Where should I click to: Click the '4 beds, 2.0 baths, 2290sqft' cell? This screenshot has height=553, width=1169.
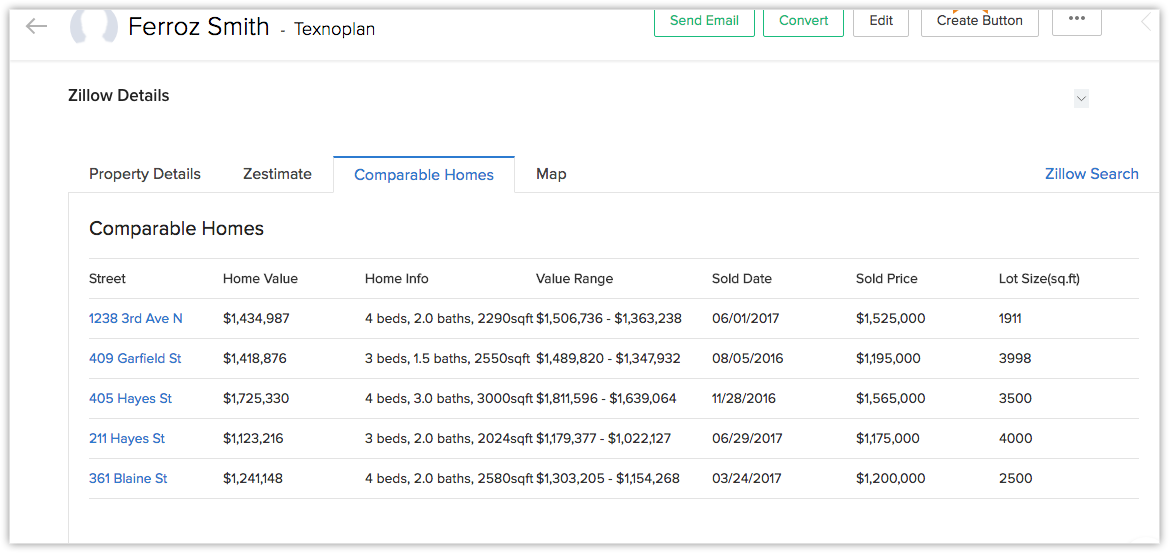[x=449, y=318]
